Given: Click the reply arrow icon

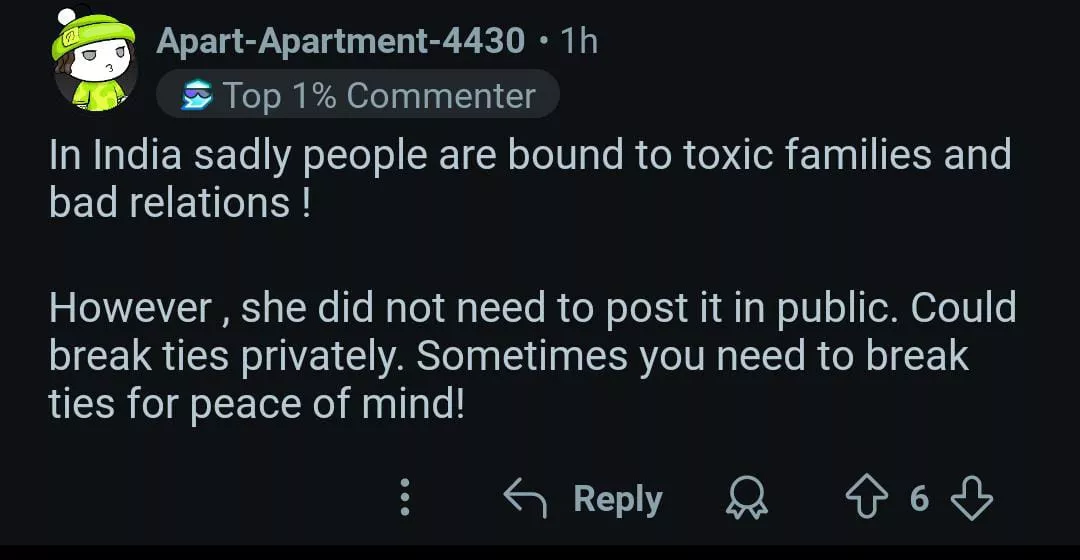Looking at the screenshot, I should [525, 498].
